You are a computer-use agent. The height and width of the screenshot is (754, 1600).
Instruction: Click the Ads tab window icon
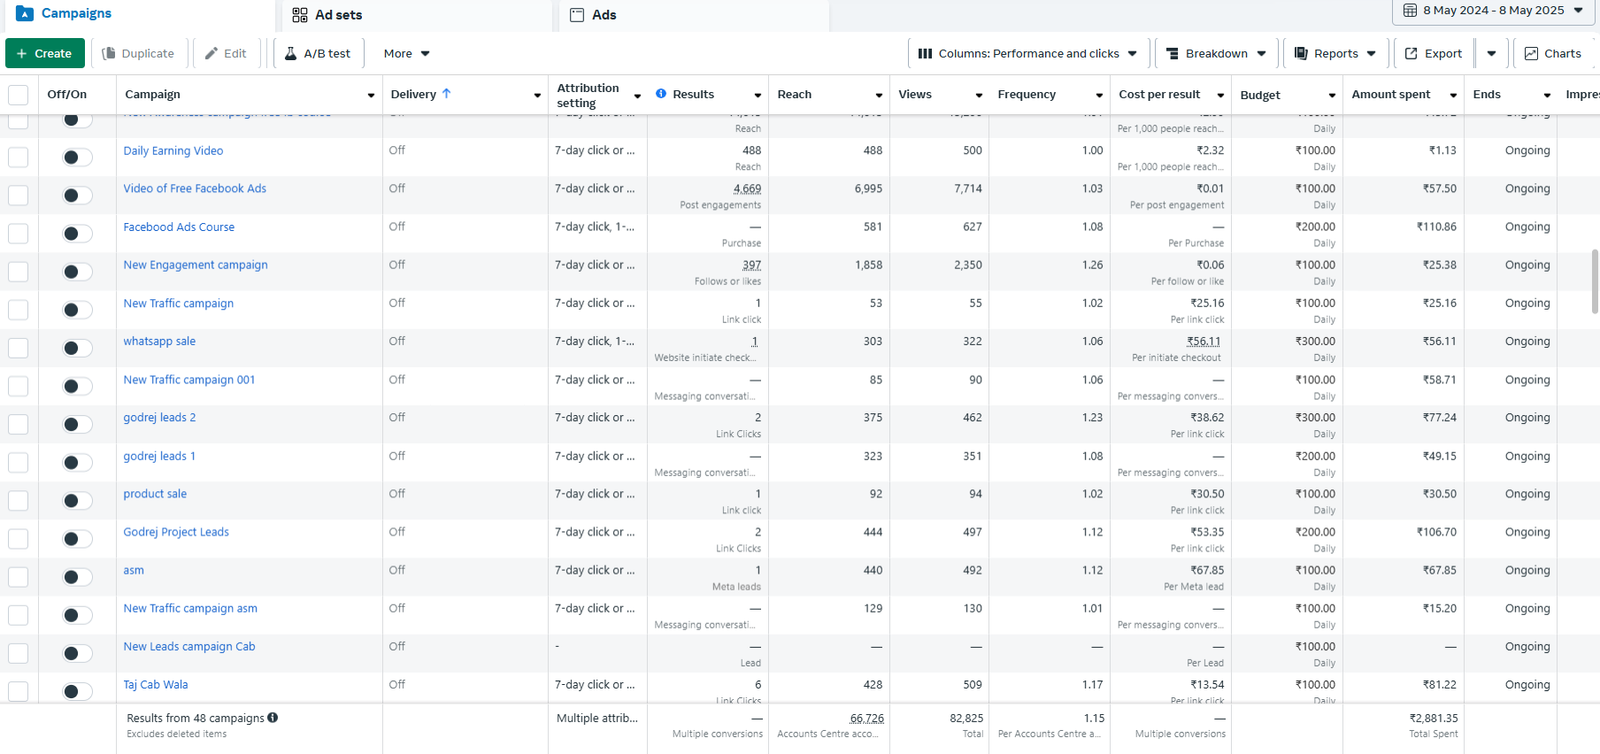coord(577,15)
